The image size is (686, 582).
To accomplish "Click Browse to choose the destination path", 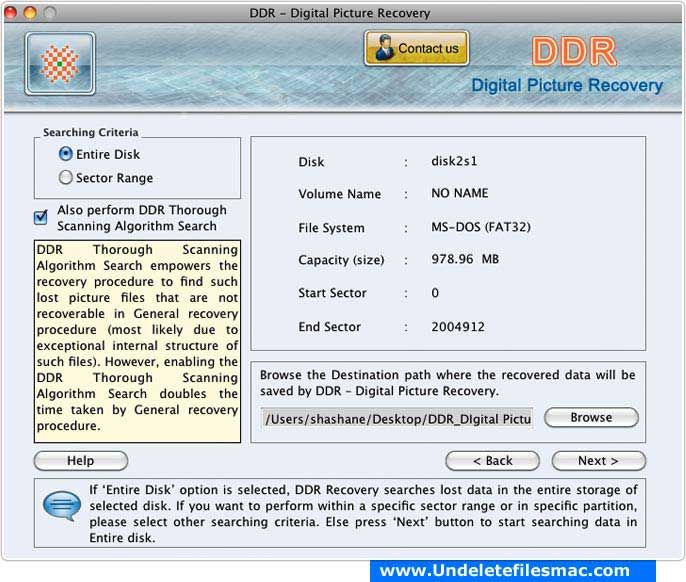I will [x=591, y=417].
